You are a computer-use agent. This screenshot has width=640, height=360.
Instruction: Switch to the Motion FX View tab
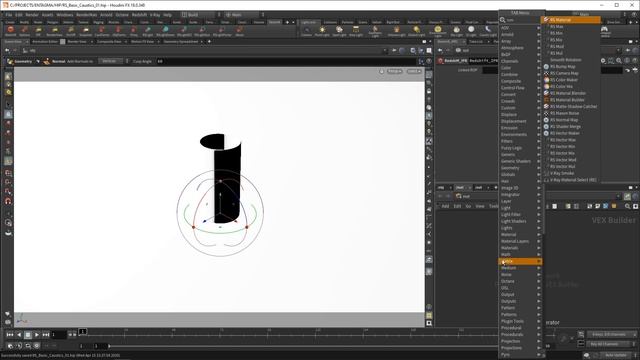(x=142, y=42)
